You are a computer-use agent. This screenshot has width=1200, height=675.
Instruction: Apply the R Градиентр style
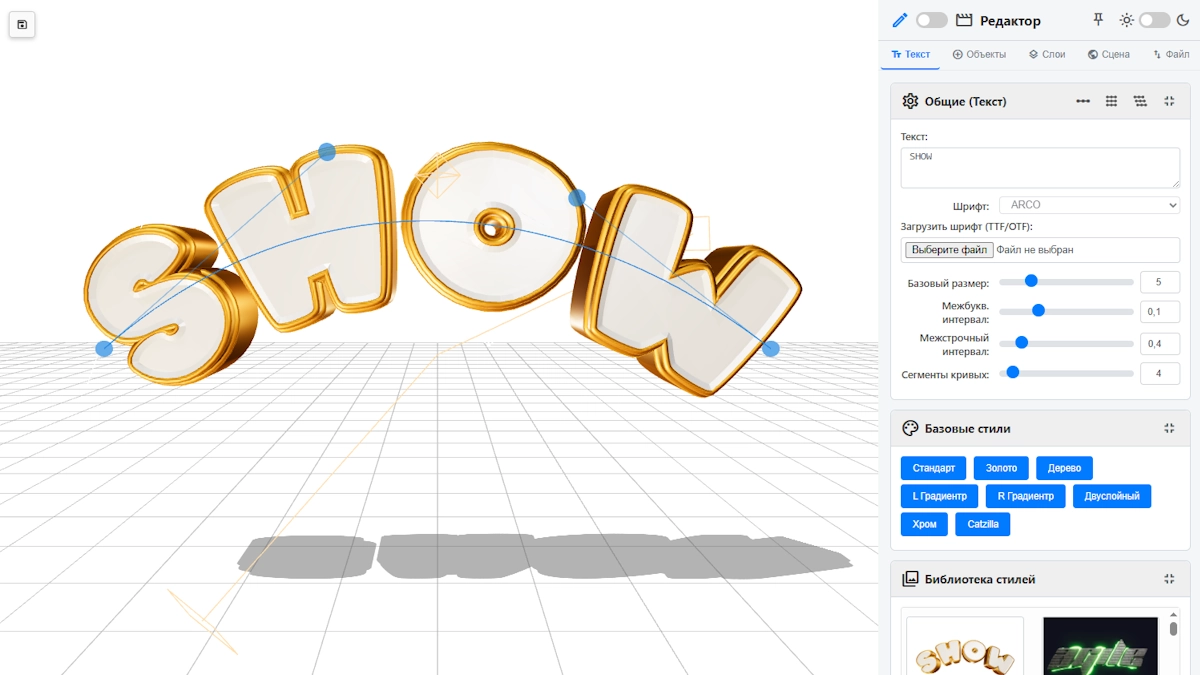pos(1025,496)
